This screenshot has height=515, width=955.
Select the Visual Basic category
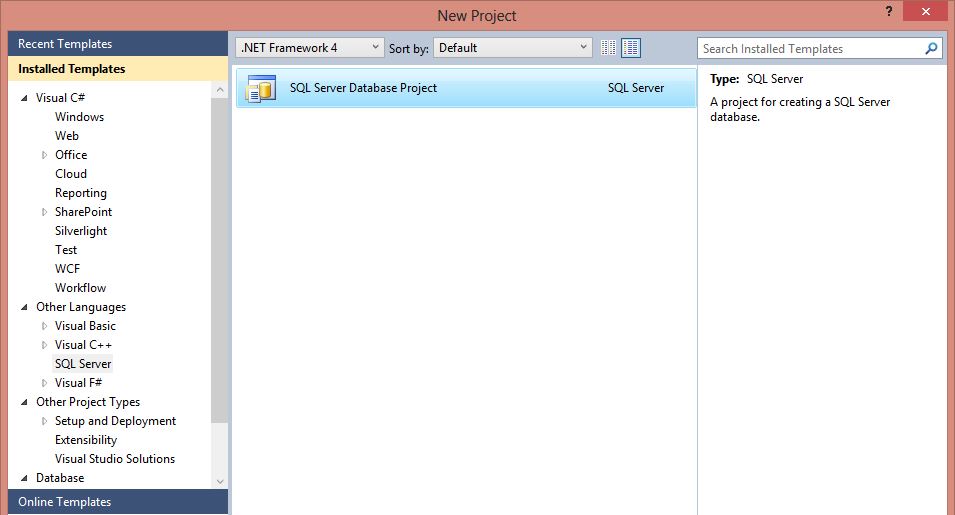click(85, 326)
